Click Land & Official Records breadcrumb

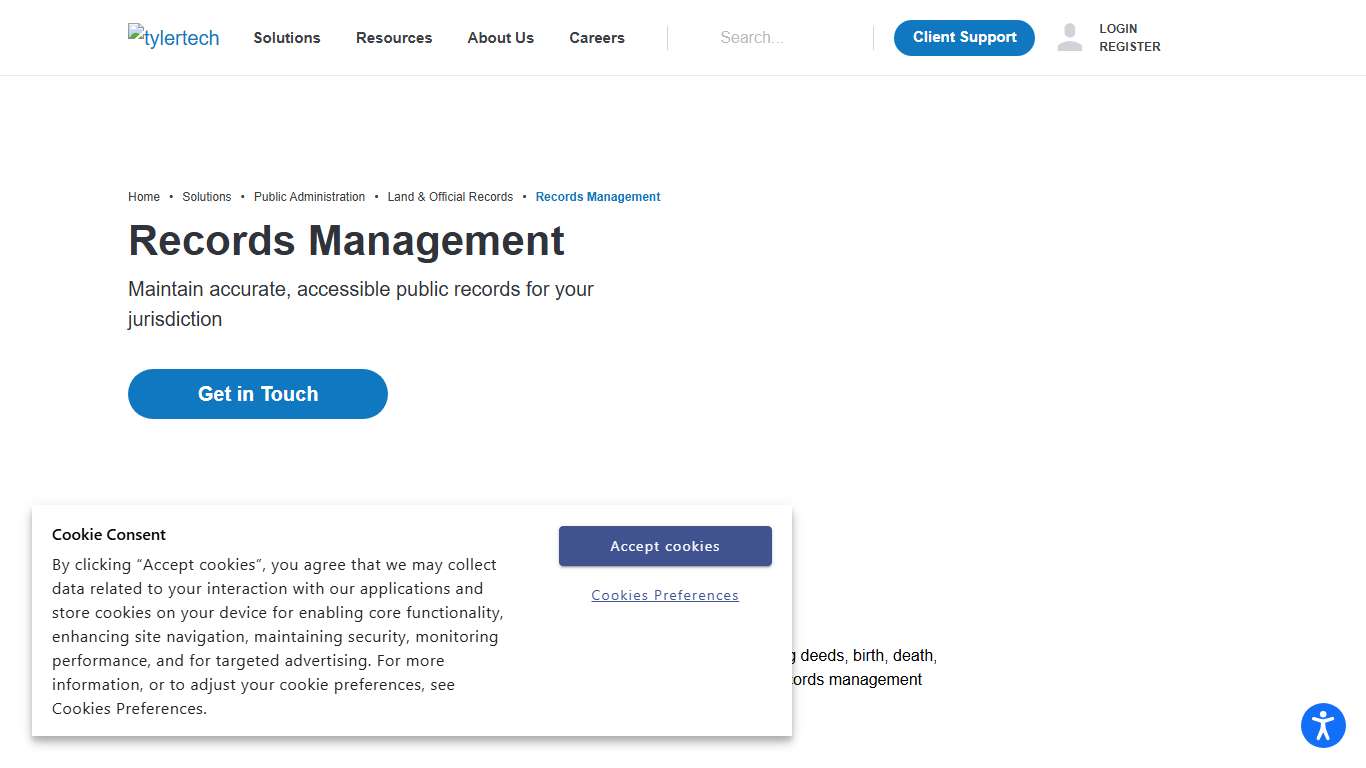[450, 196]
